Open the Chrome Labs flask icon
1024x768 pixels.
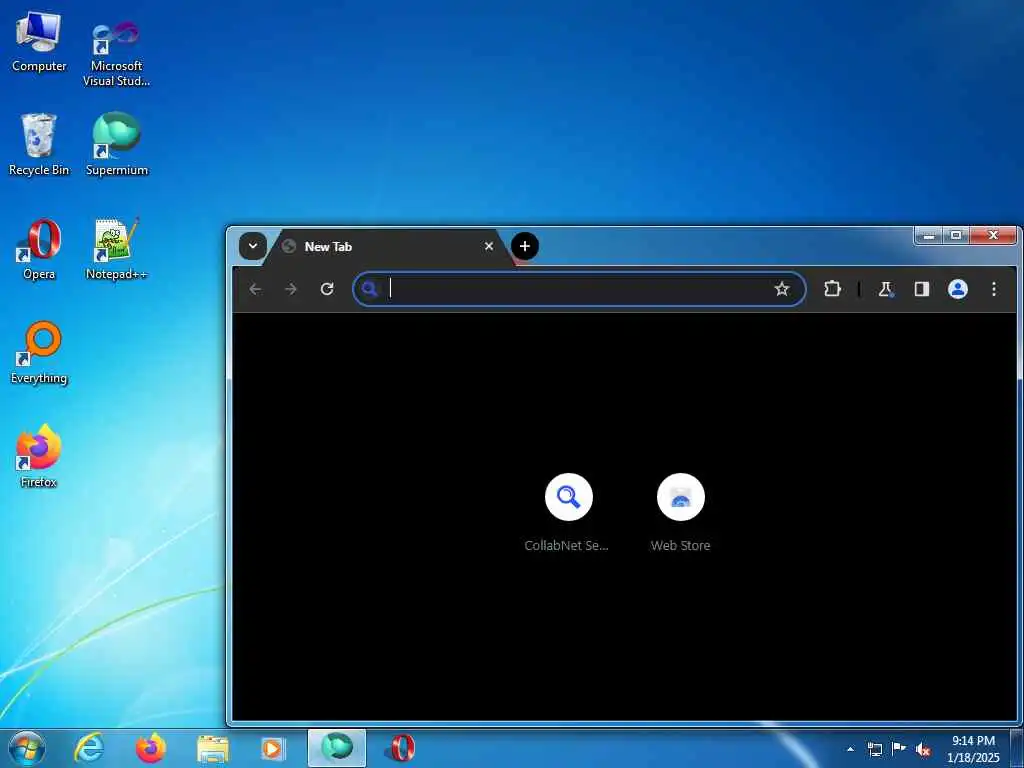click(x=886, y=289)
